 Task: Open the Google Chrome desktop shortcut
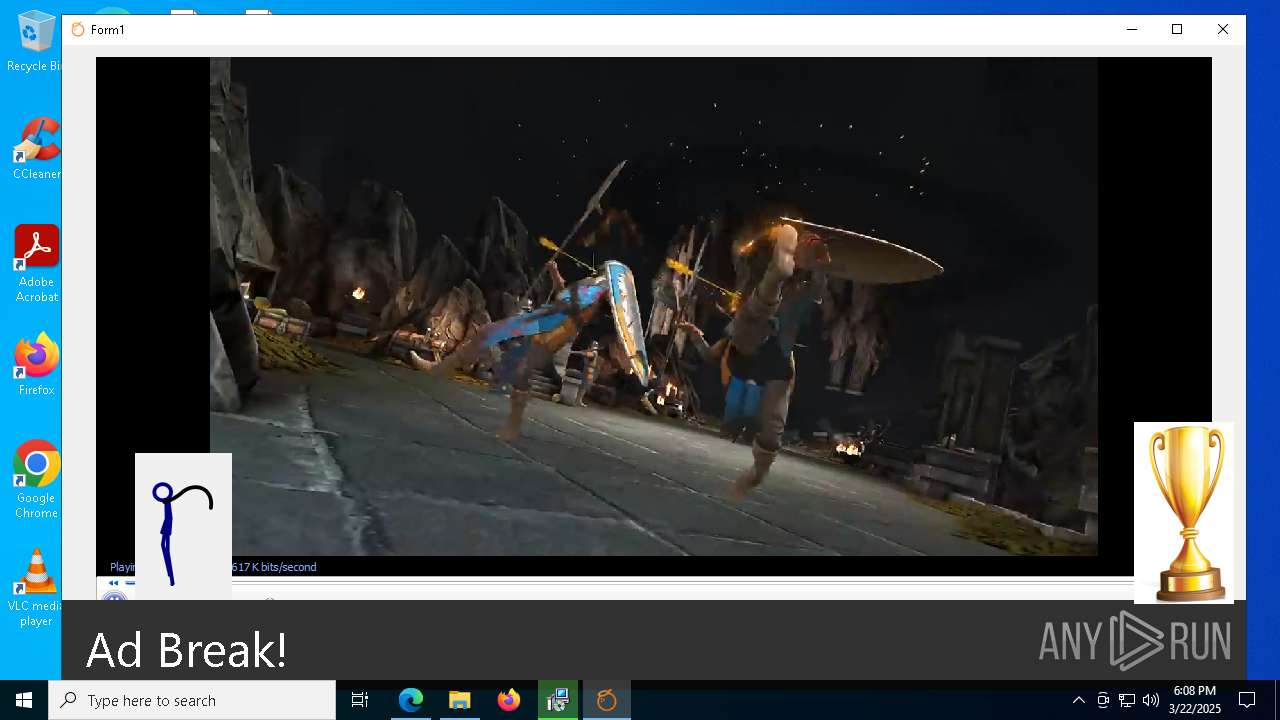tap(36, 480)
